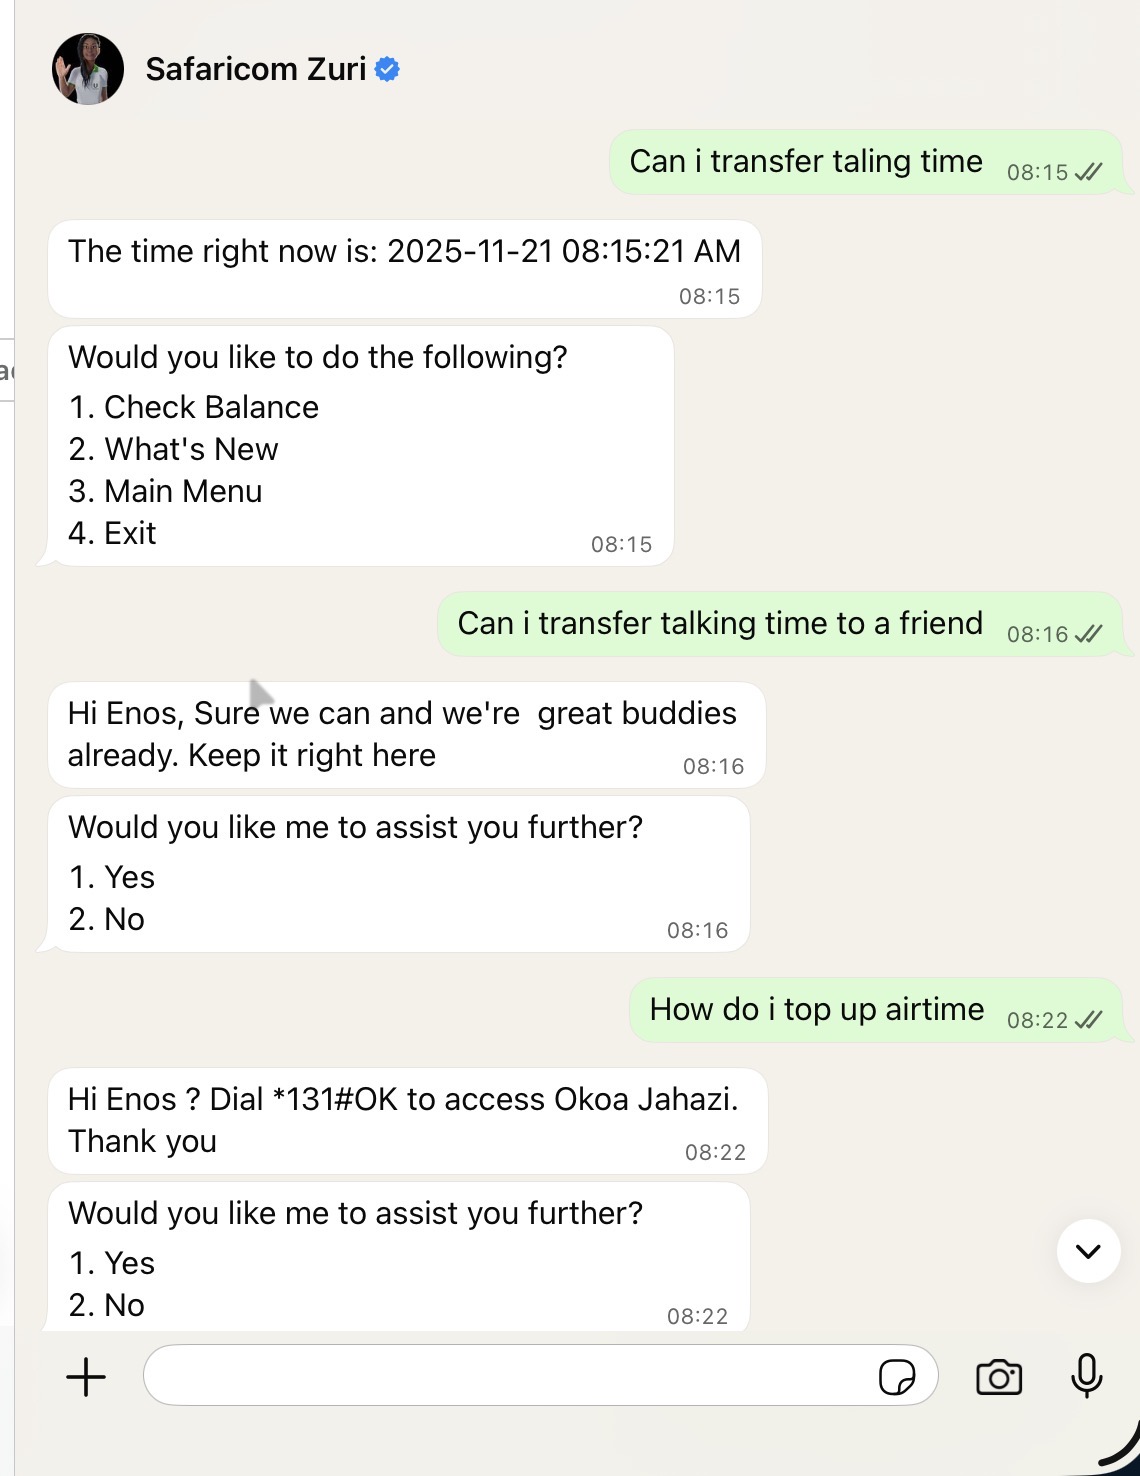This screenshot has width=1140, height=1476.
Task: Click the "Main Menu" option text
Action: point(183,491)
